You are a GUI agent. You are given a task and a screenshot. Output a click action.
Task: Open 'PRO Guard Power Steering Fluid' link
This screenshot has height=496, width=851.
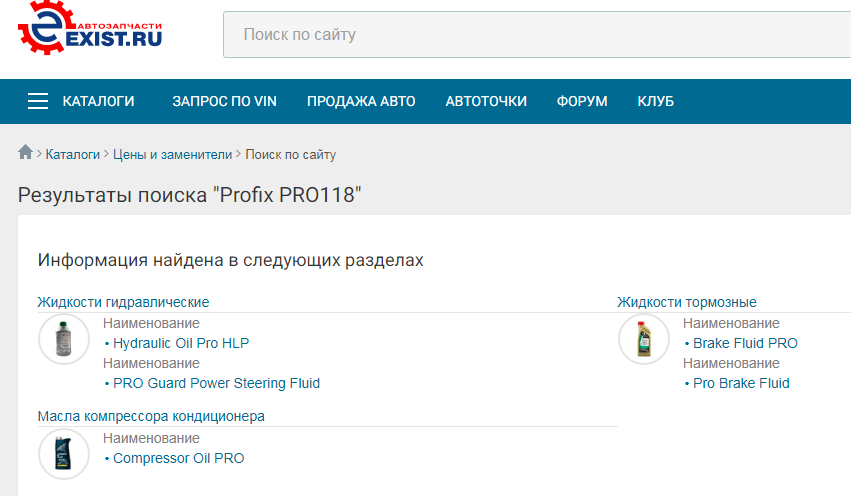(x=216, y=383)
